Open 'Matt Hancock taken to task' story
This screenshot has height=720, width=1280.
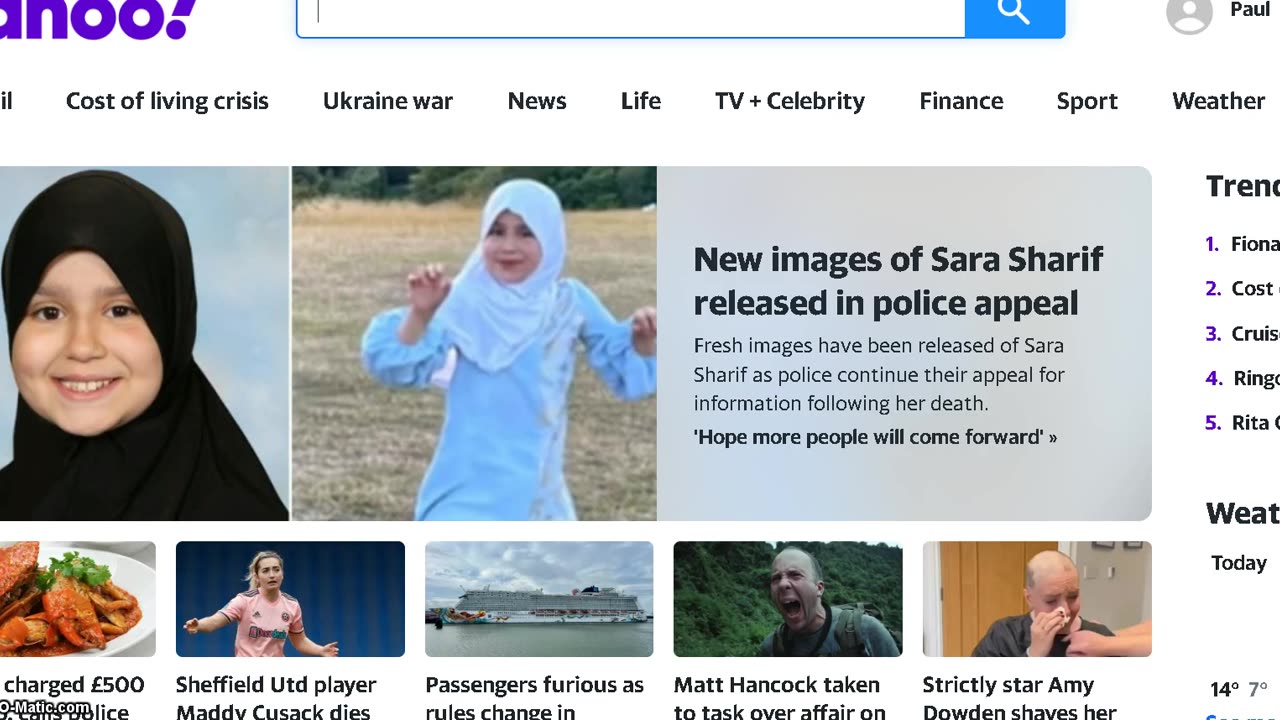coord(780,698)
